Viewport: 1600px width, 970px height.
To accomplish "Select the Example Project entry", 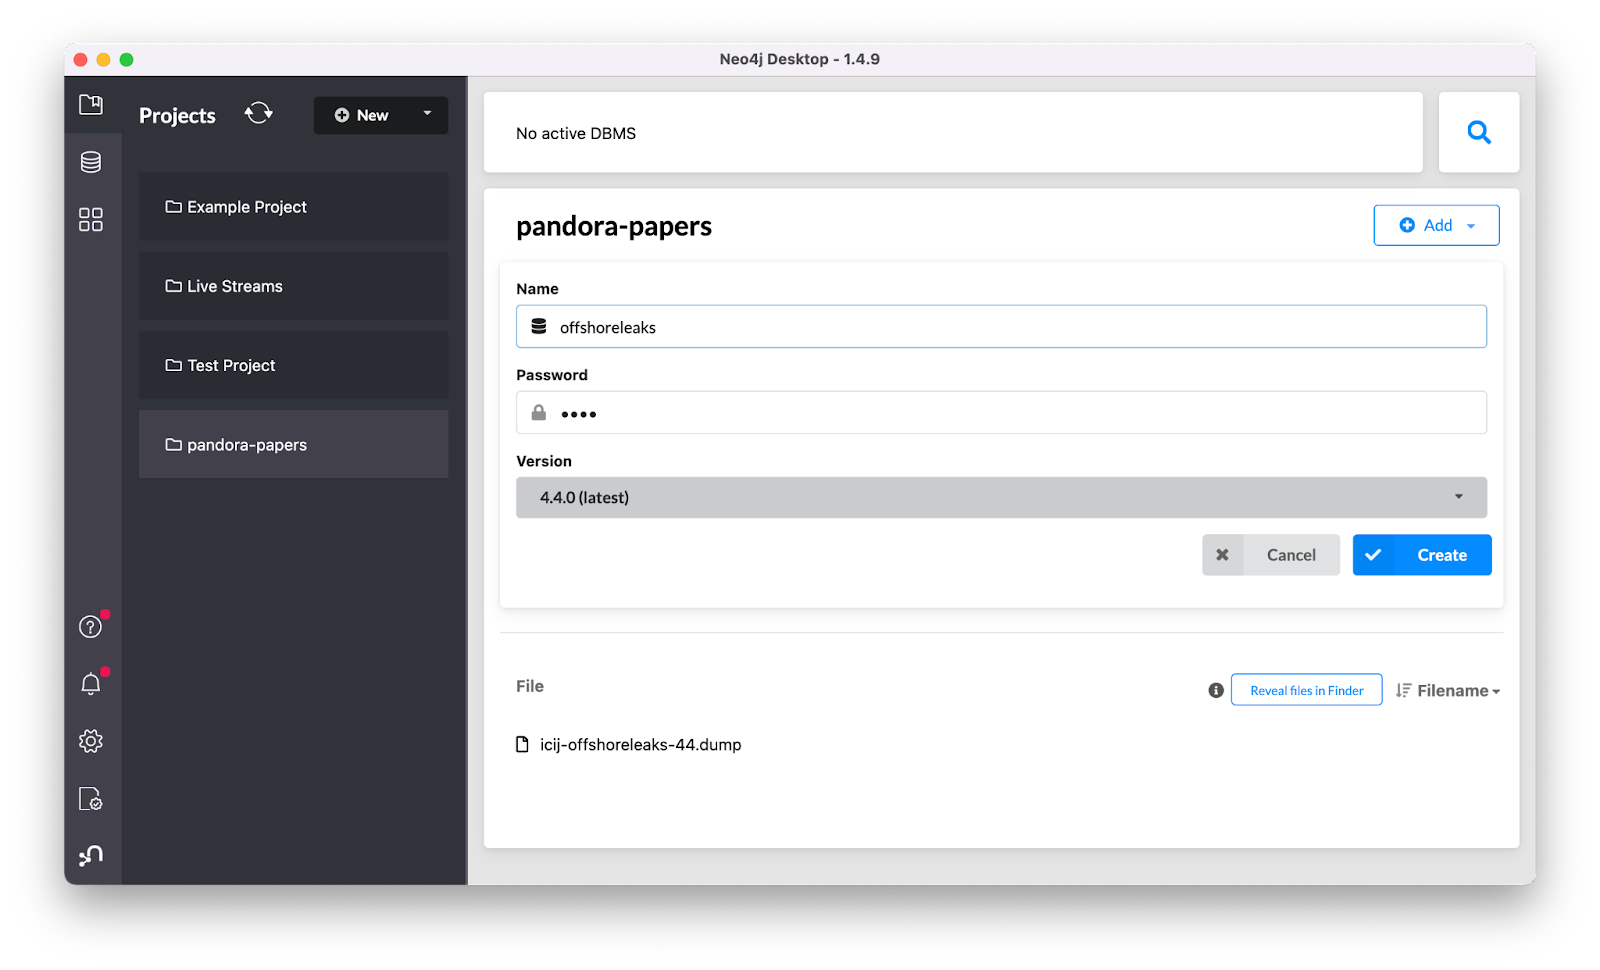I will click(293, 207).
